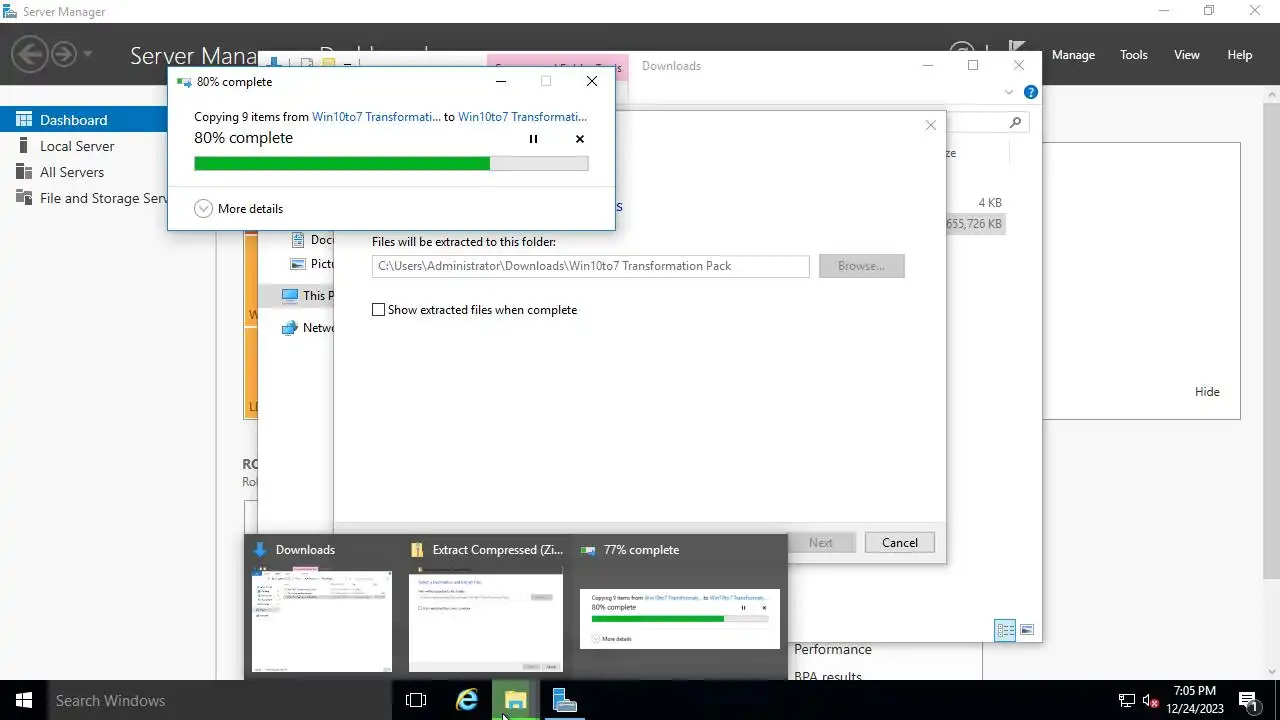Viewport: 1280px width, 720px height.
Task: Launch Internet Explorer from taskbar
Action: pos(467,700)
